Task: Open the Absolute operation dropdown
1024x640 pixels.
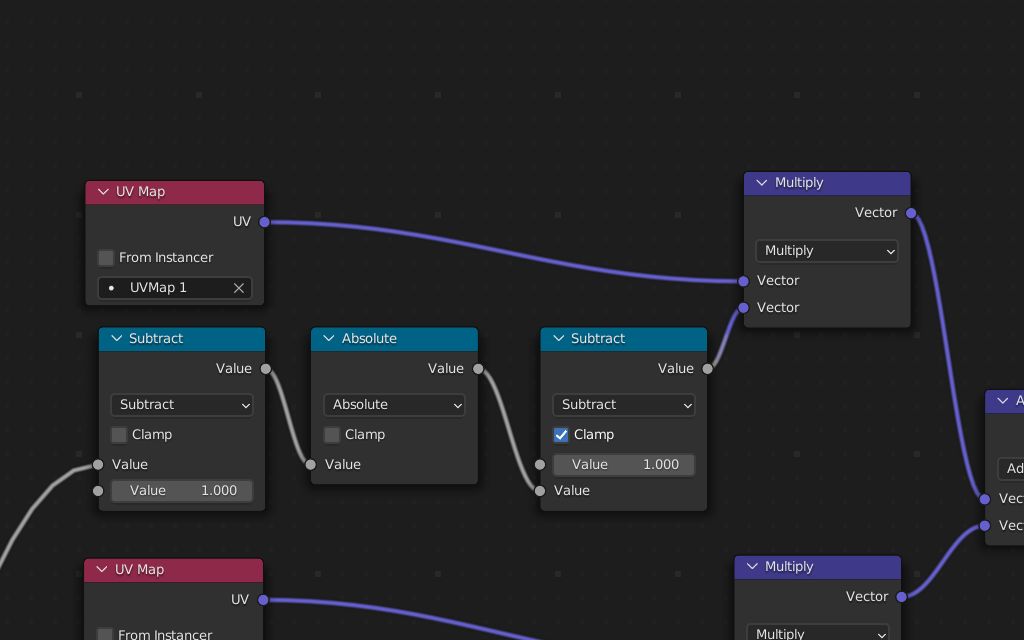Action: (394, 405)
